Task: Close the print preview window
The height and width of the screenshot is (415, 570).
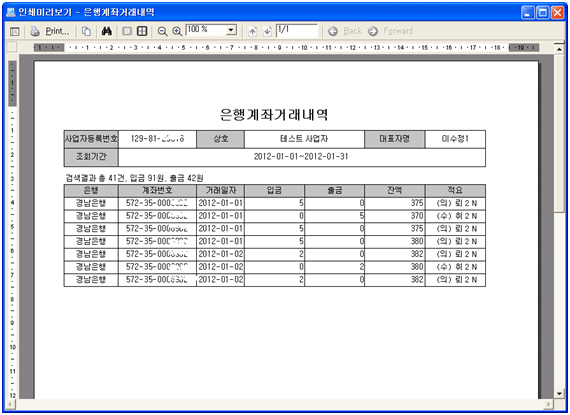Action: [558, 13]
